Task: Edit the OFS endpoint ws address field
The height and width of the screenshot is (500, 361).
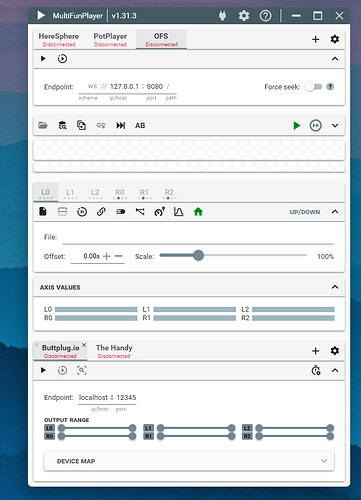Action: (x=128, y=87)
